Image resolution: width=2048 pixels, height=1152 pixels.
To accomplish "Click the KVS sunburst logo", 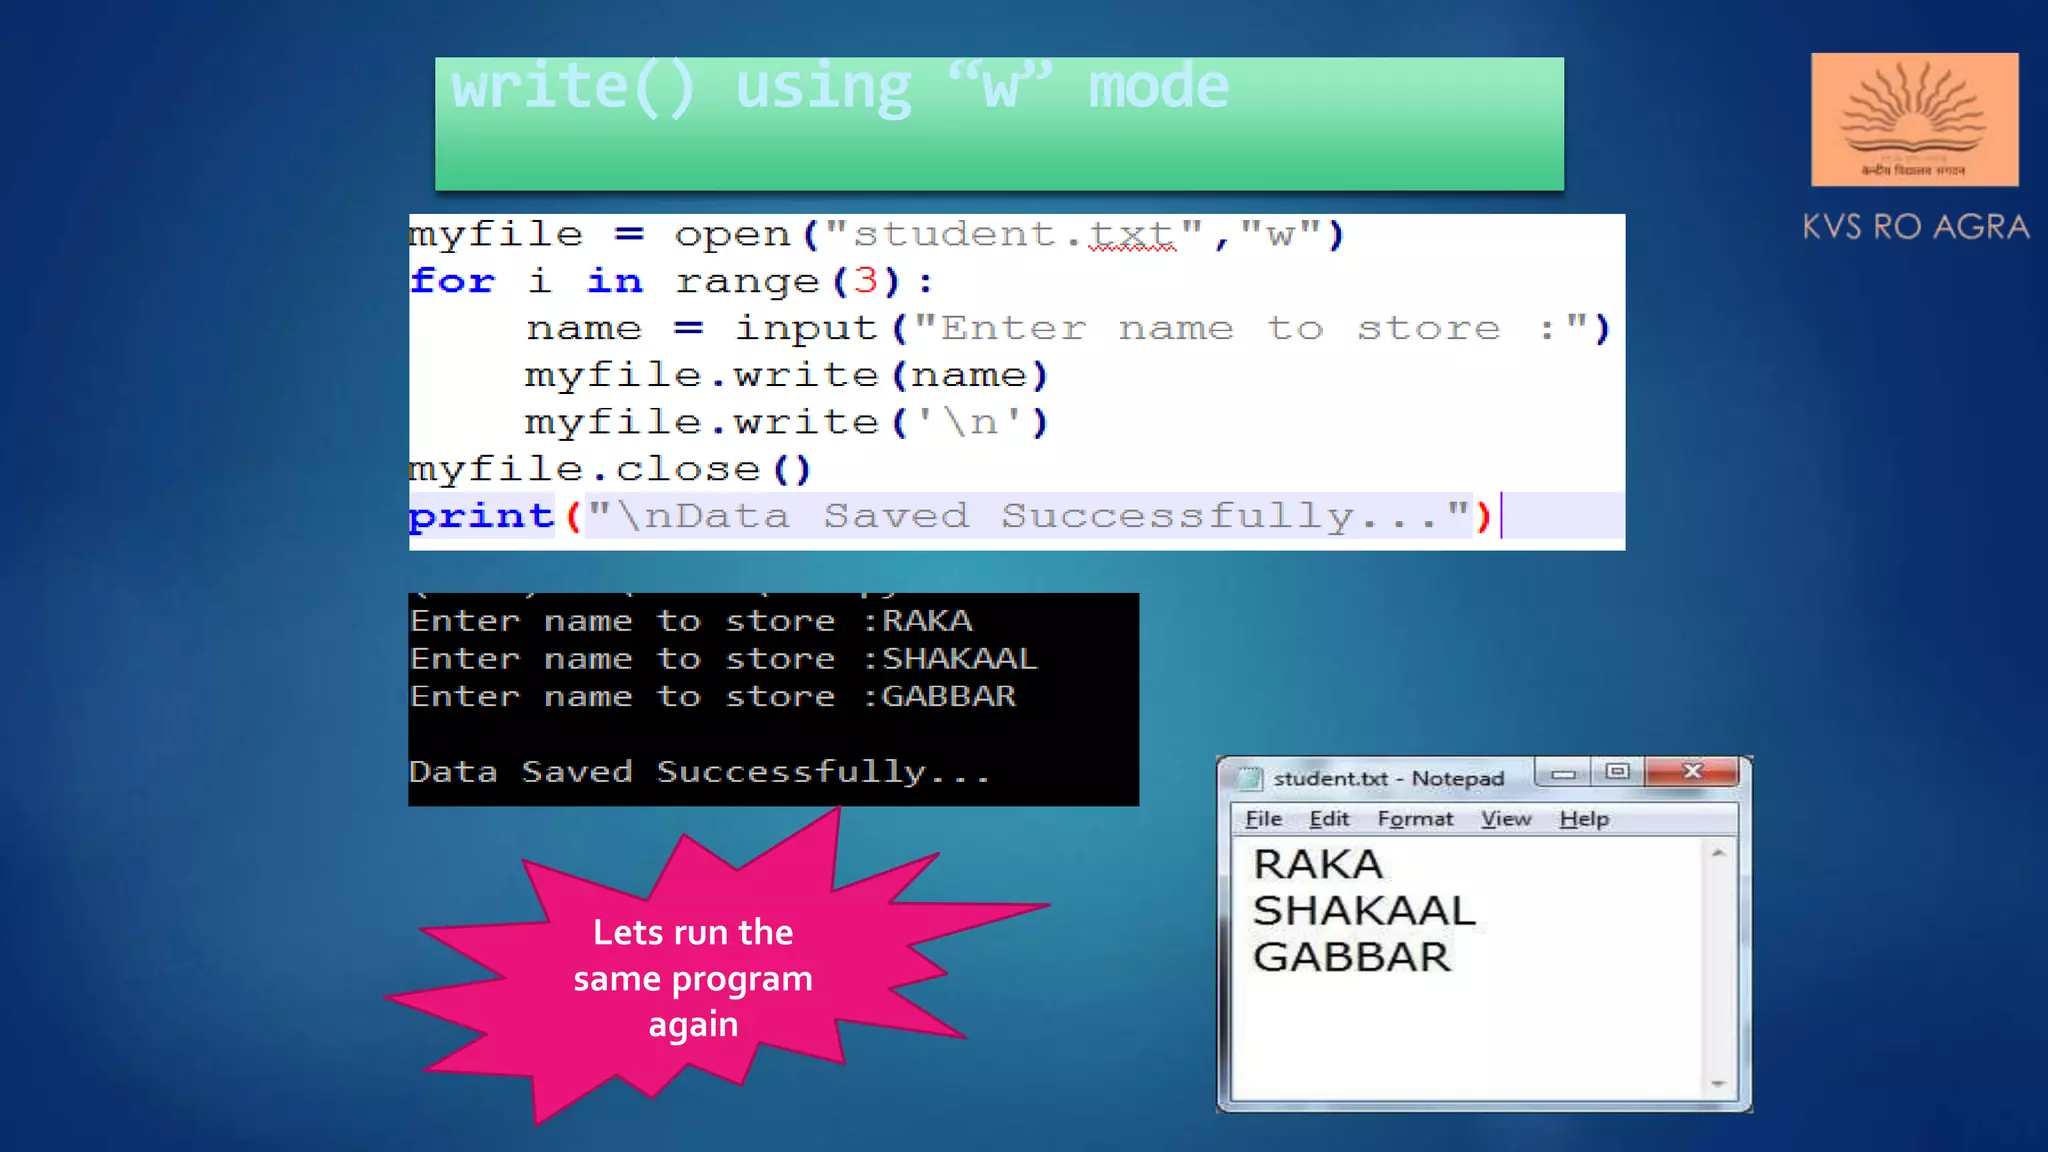I will (1914, 119).
